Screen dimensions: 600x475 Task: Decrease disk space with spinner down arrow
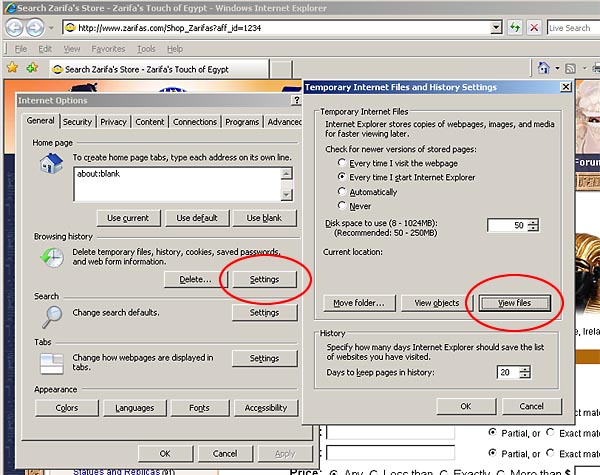click(x=533, y=228)
